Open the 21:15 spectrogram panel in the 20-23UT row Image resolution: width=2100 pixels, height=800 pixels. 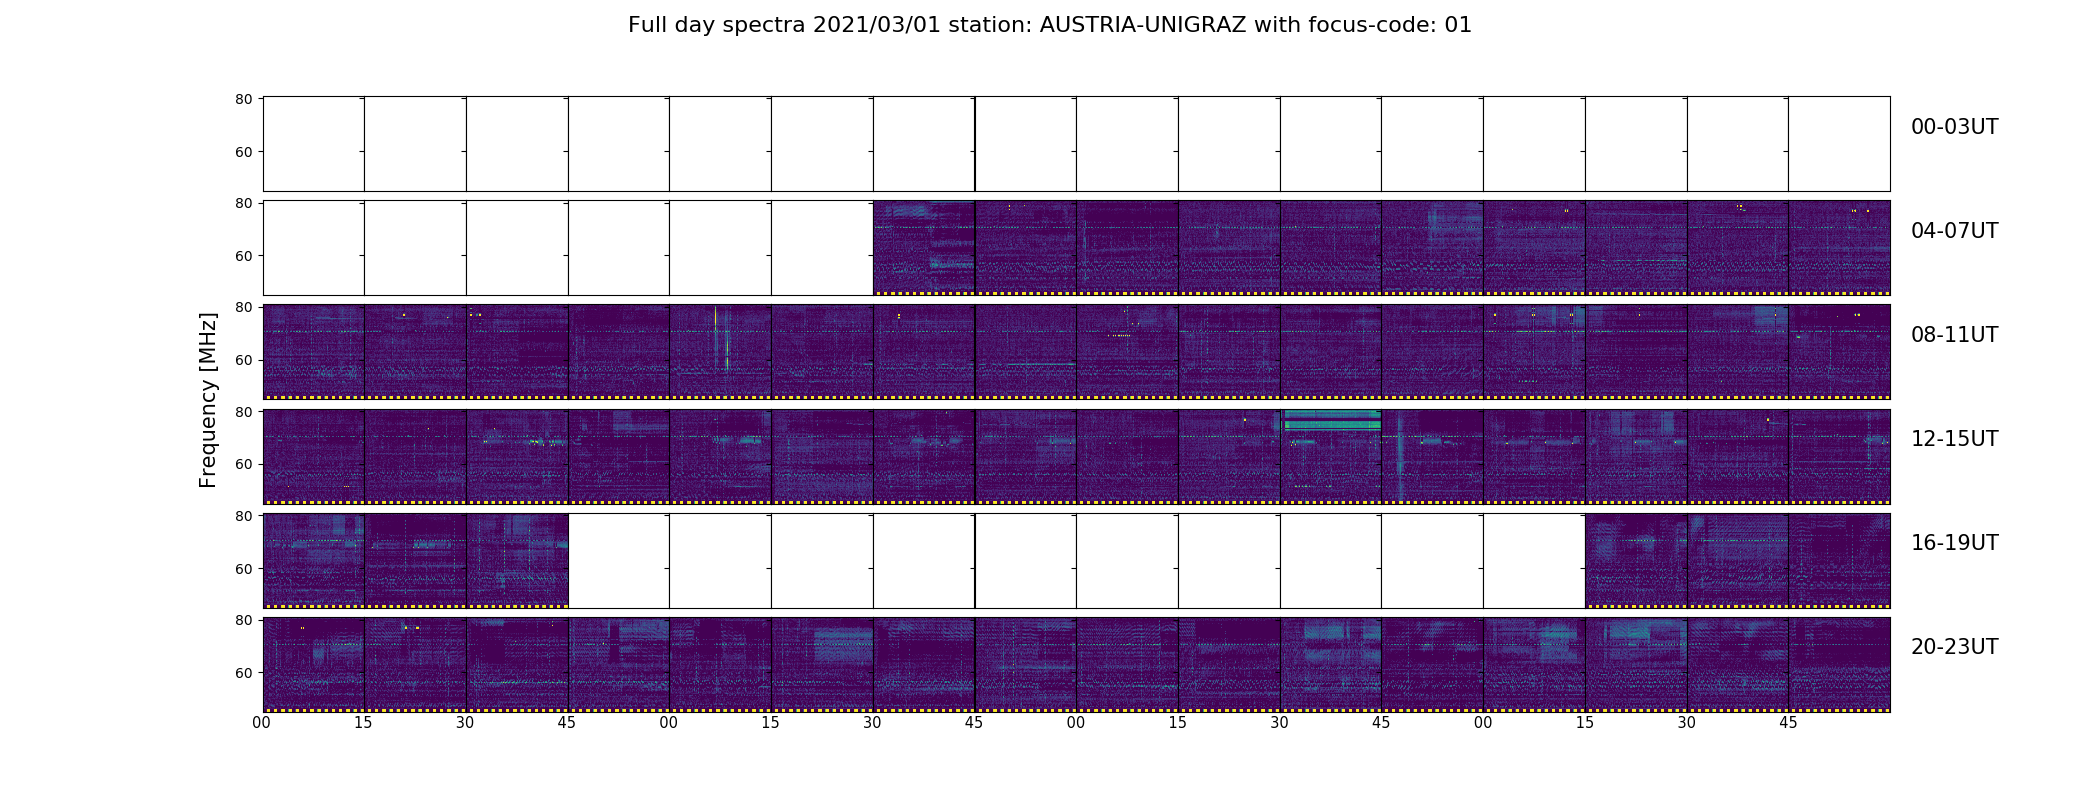click(x=822, y=664)
